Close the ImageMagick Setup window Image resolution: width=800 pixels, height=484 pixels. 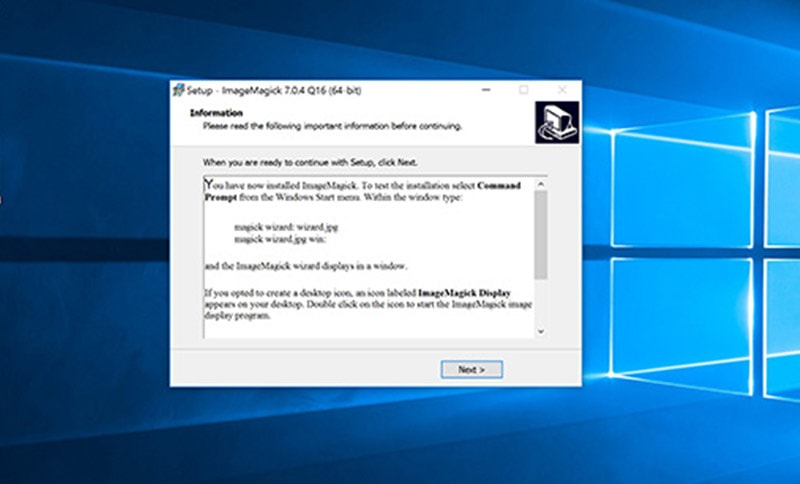coord(562,90)
